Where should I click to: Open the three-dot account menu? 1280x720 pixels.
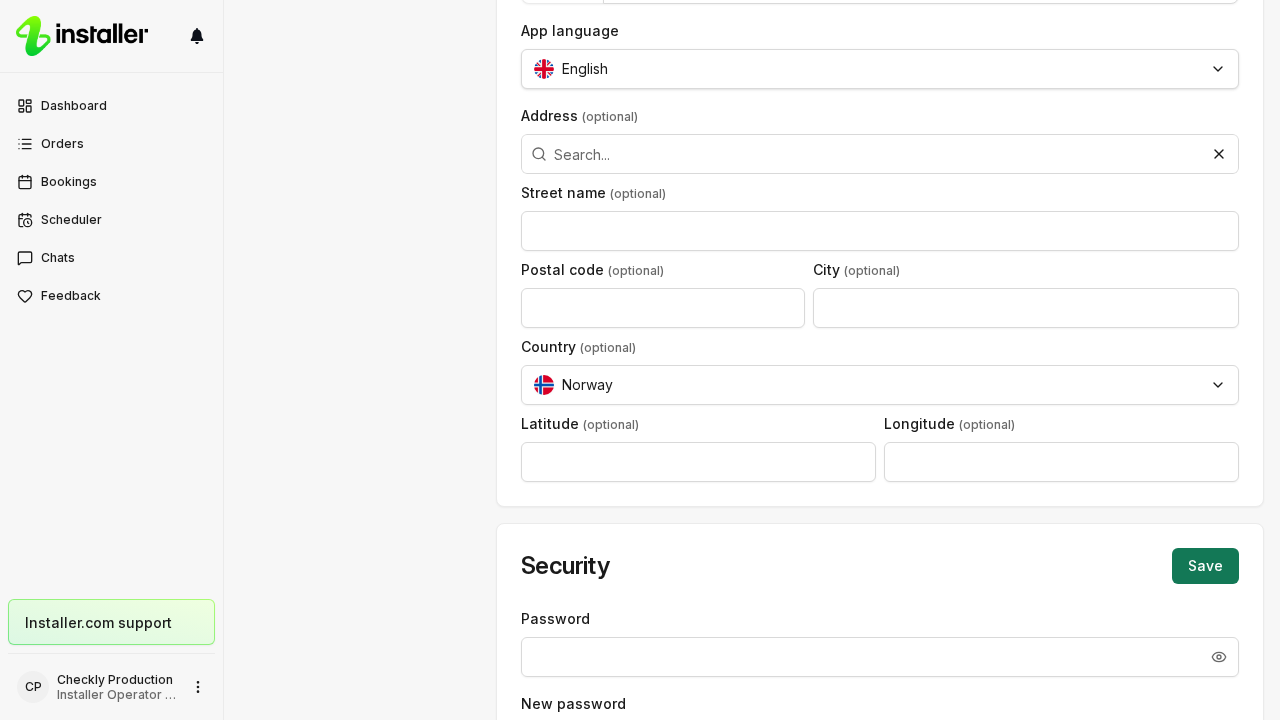coord(198,687)
